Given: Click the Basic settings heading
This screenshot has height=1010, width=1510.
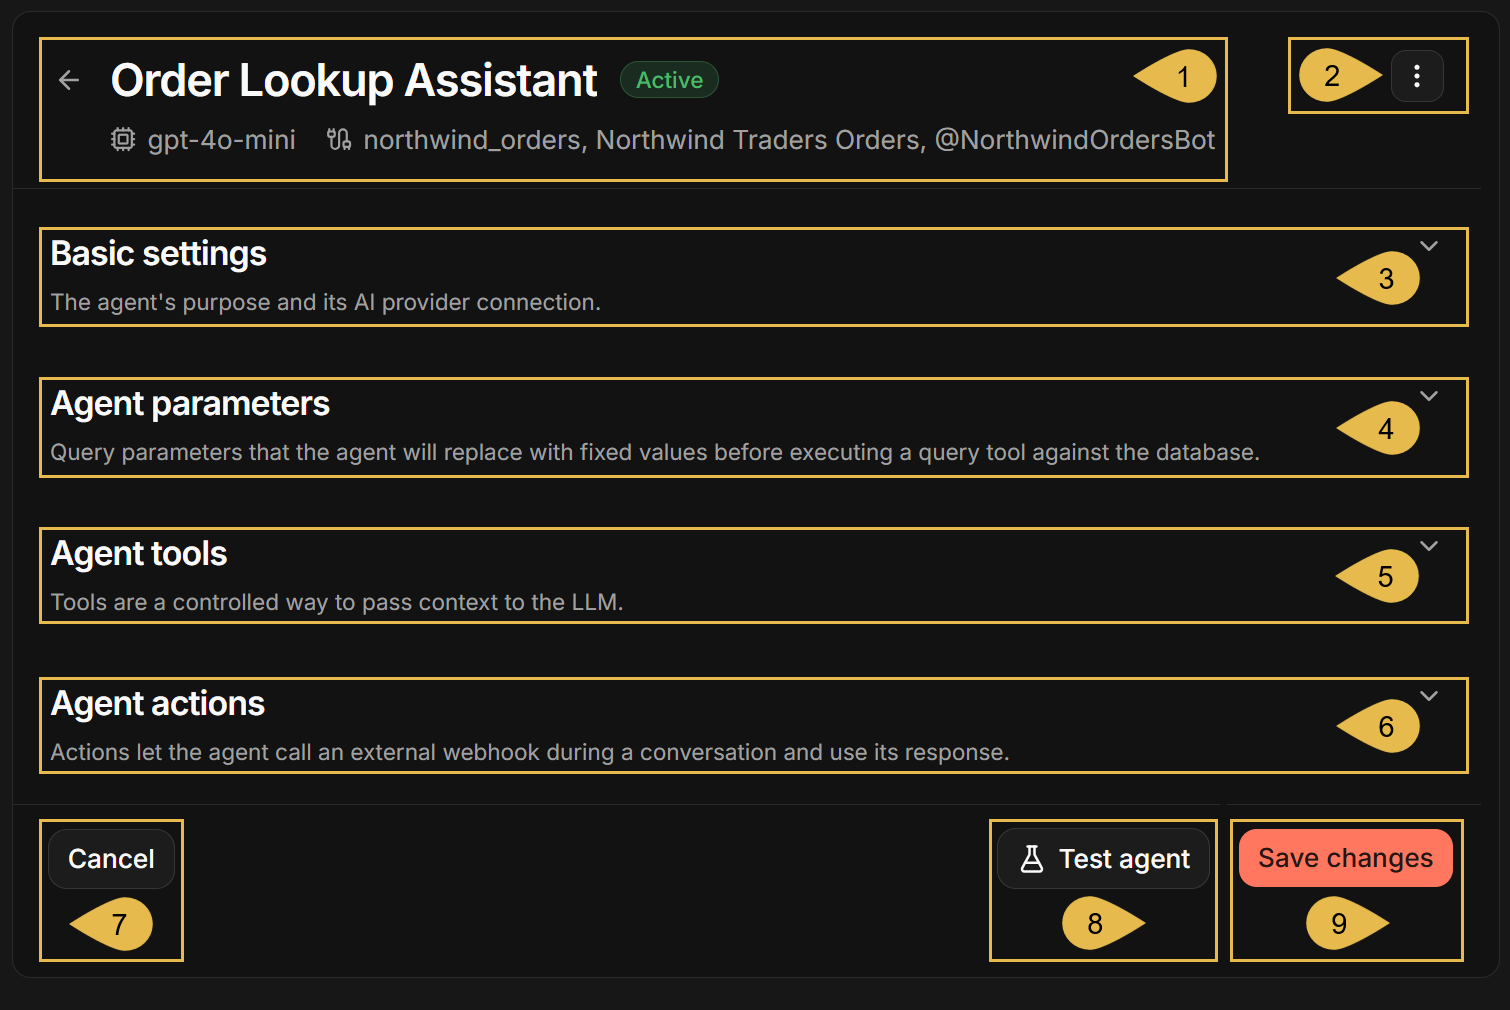Looking at the screenshot, I should (159, 254).
